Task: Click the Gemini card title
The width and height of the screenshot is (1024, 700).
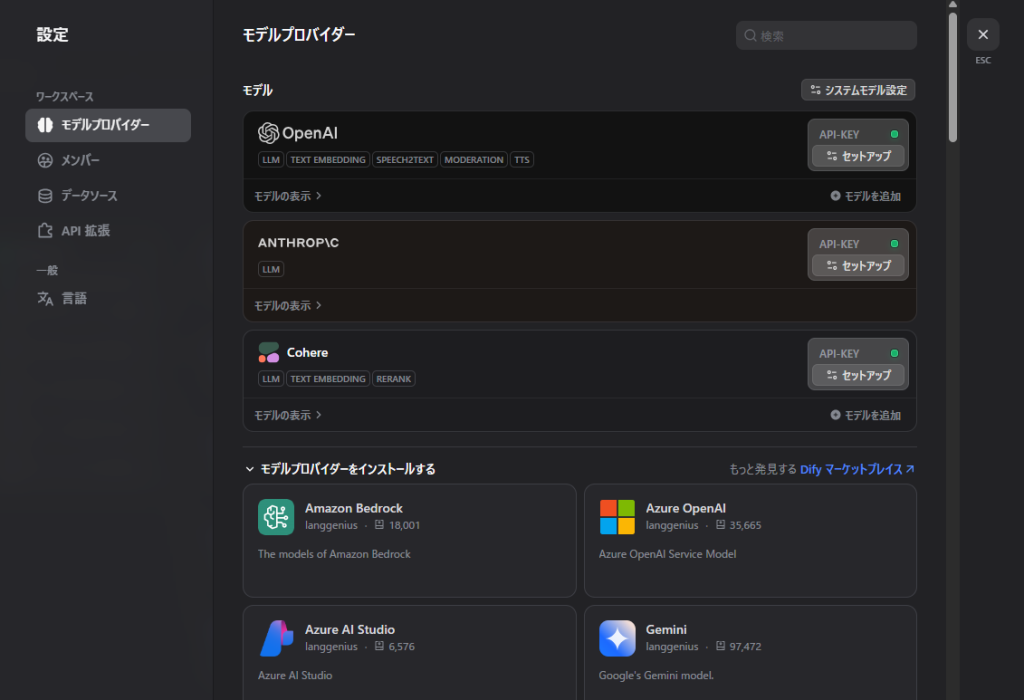Action: [666, 629]
